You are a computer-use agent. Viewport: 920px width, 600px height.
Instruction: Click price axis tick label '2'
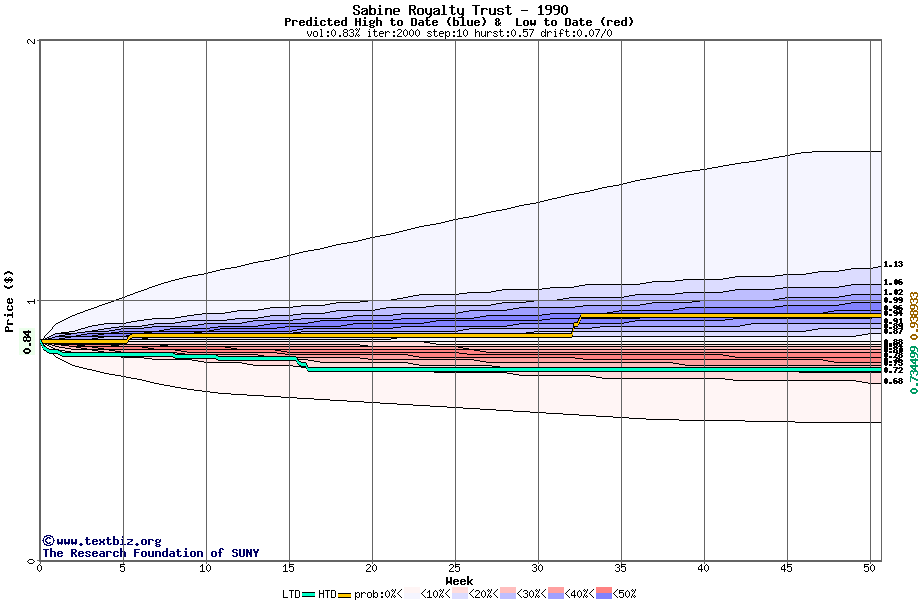(x=31, y=41)
